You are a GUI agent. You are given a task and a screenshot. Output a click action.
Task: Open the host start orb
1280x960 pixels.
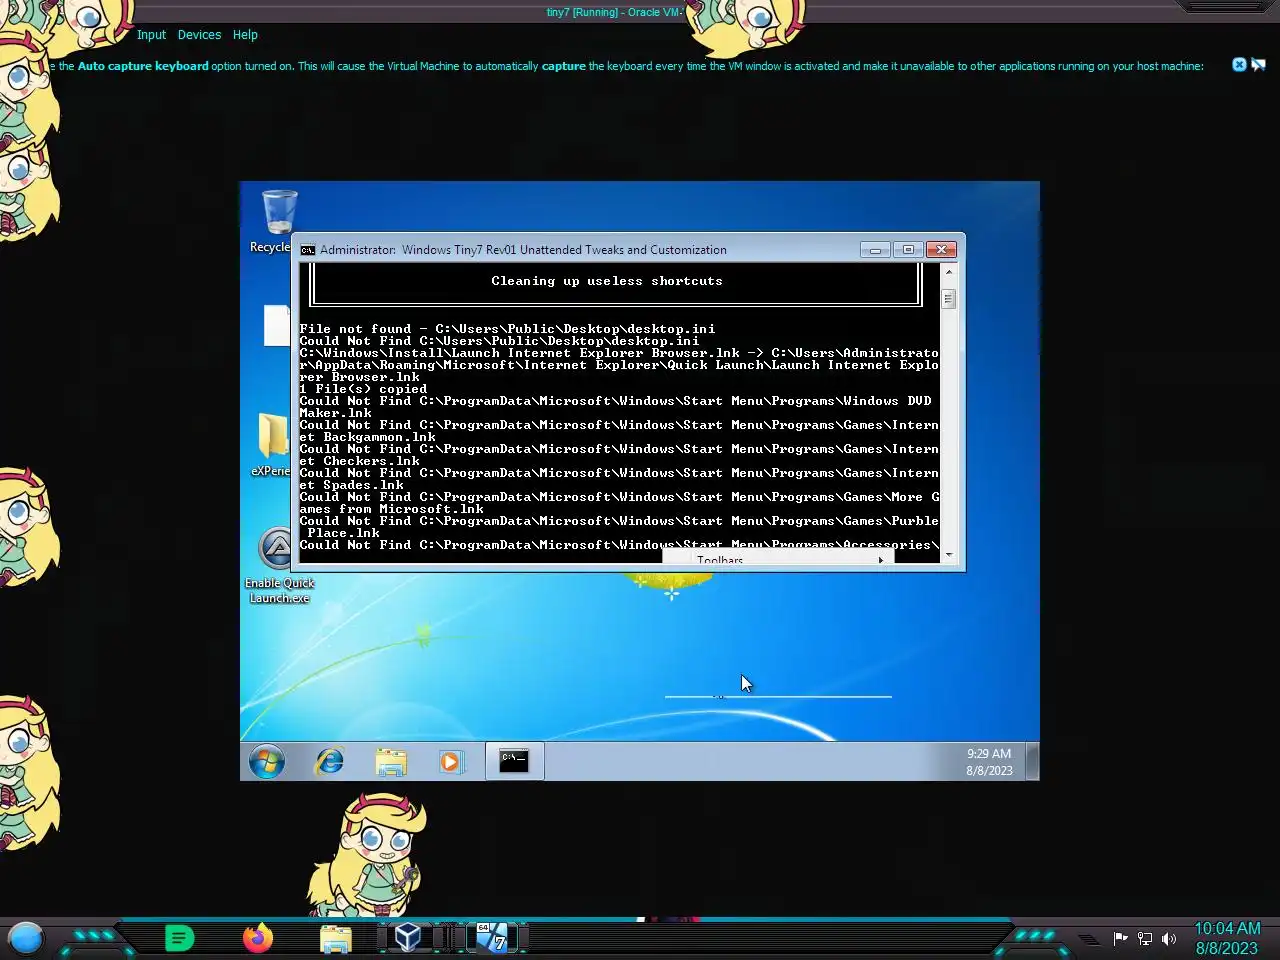26,938
